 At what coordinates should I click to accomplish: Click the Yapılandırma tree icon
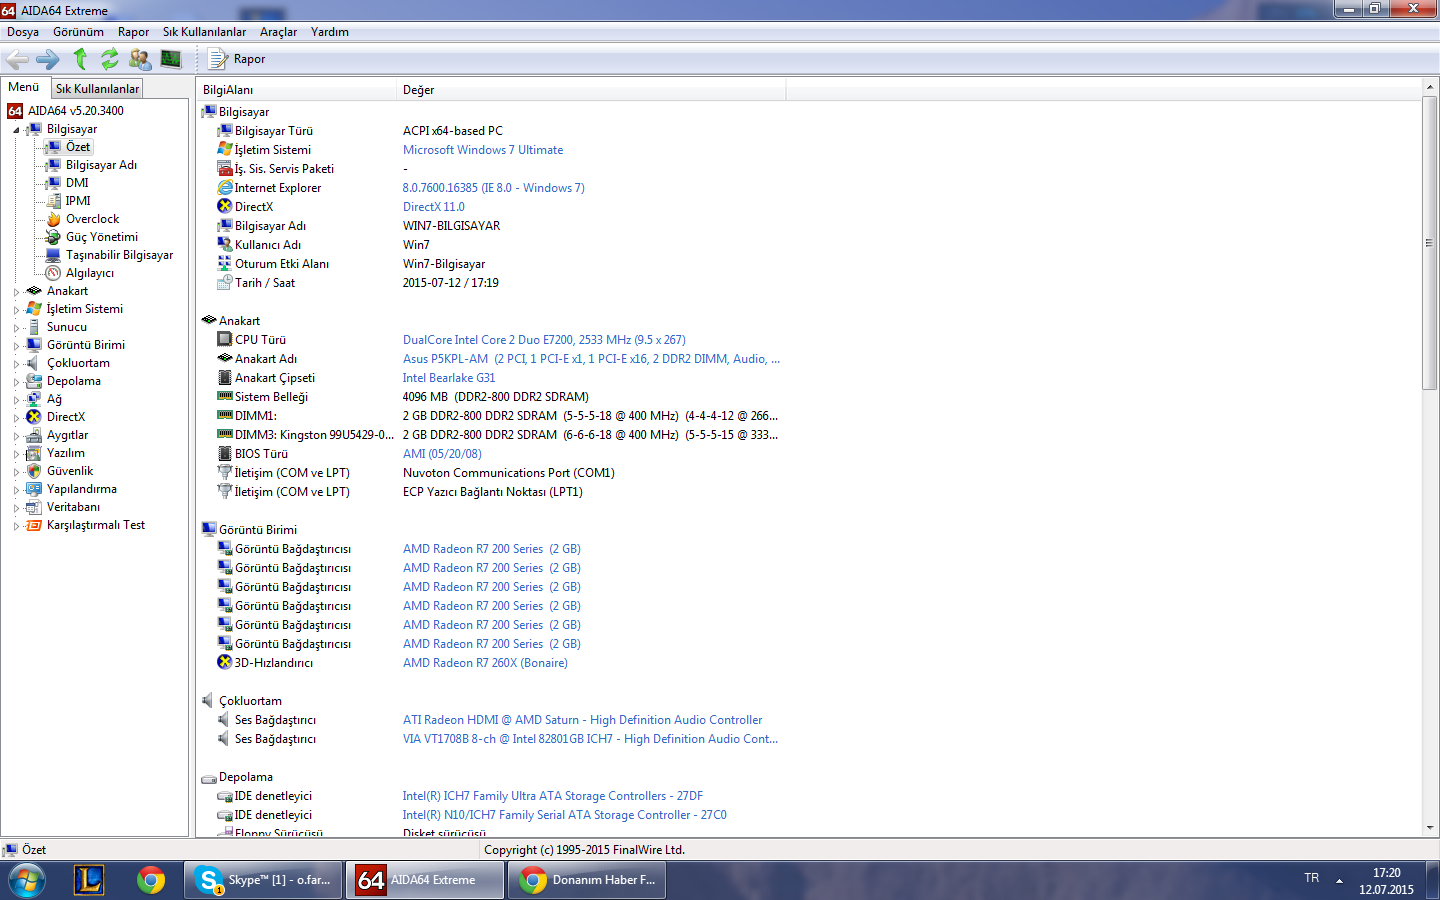[34, 489]
